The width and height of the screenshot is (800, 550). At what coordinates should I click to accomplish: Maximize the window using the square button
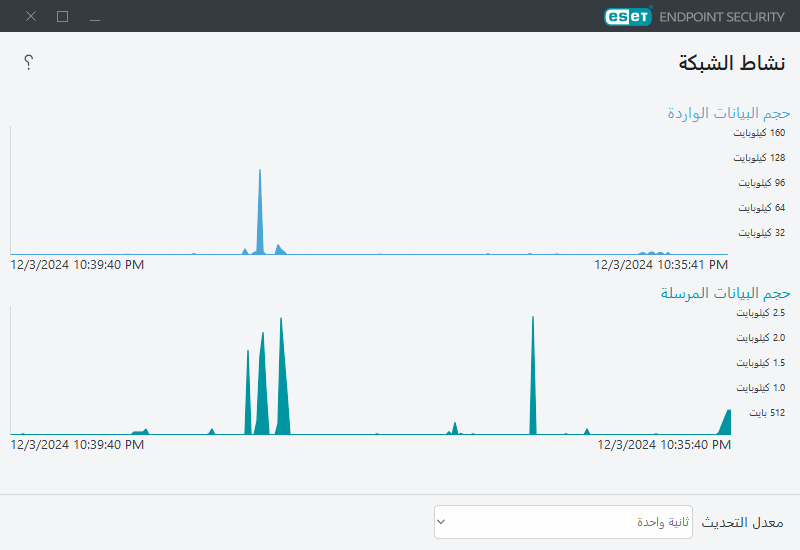coord(62,16)
